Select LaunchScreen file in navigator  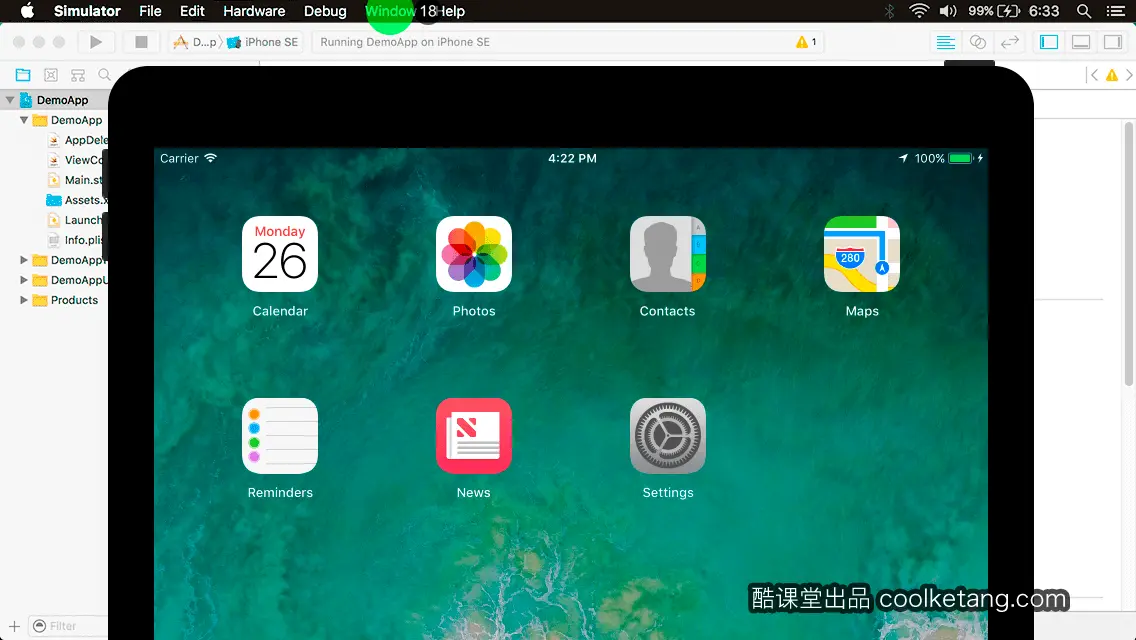77,220
